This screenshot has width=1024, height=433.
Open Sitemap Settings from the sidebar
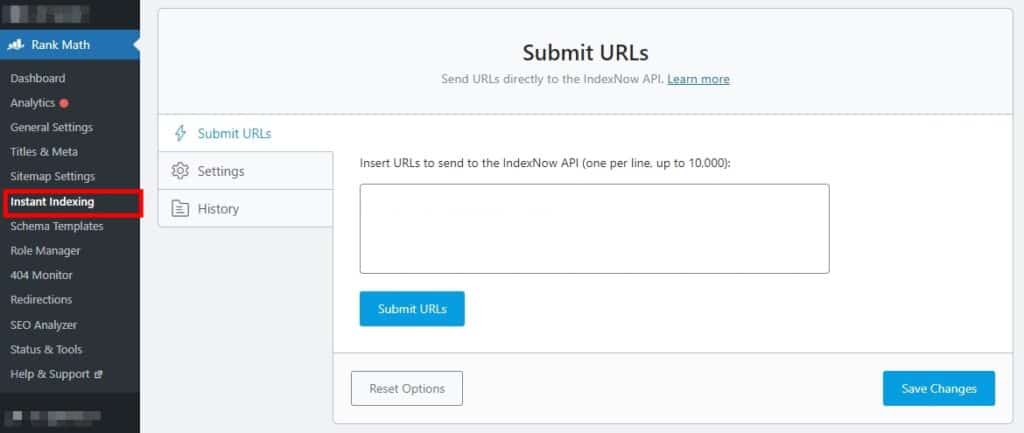click(52, 176)
